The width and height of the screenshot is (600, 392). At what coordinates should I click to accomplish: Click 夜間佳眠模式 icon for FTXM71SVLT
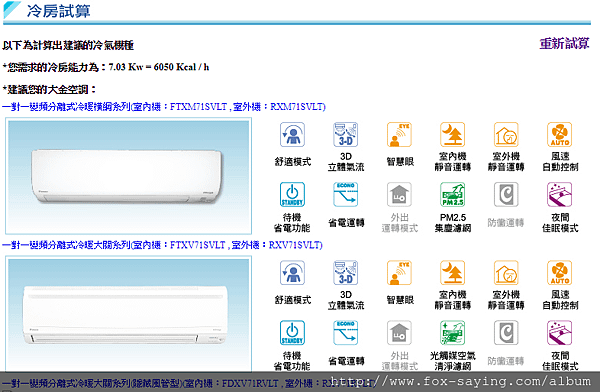(560, 195)
